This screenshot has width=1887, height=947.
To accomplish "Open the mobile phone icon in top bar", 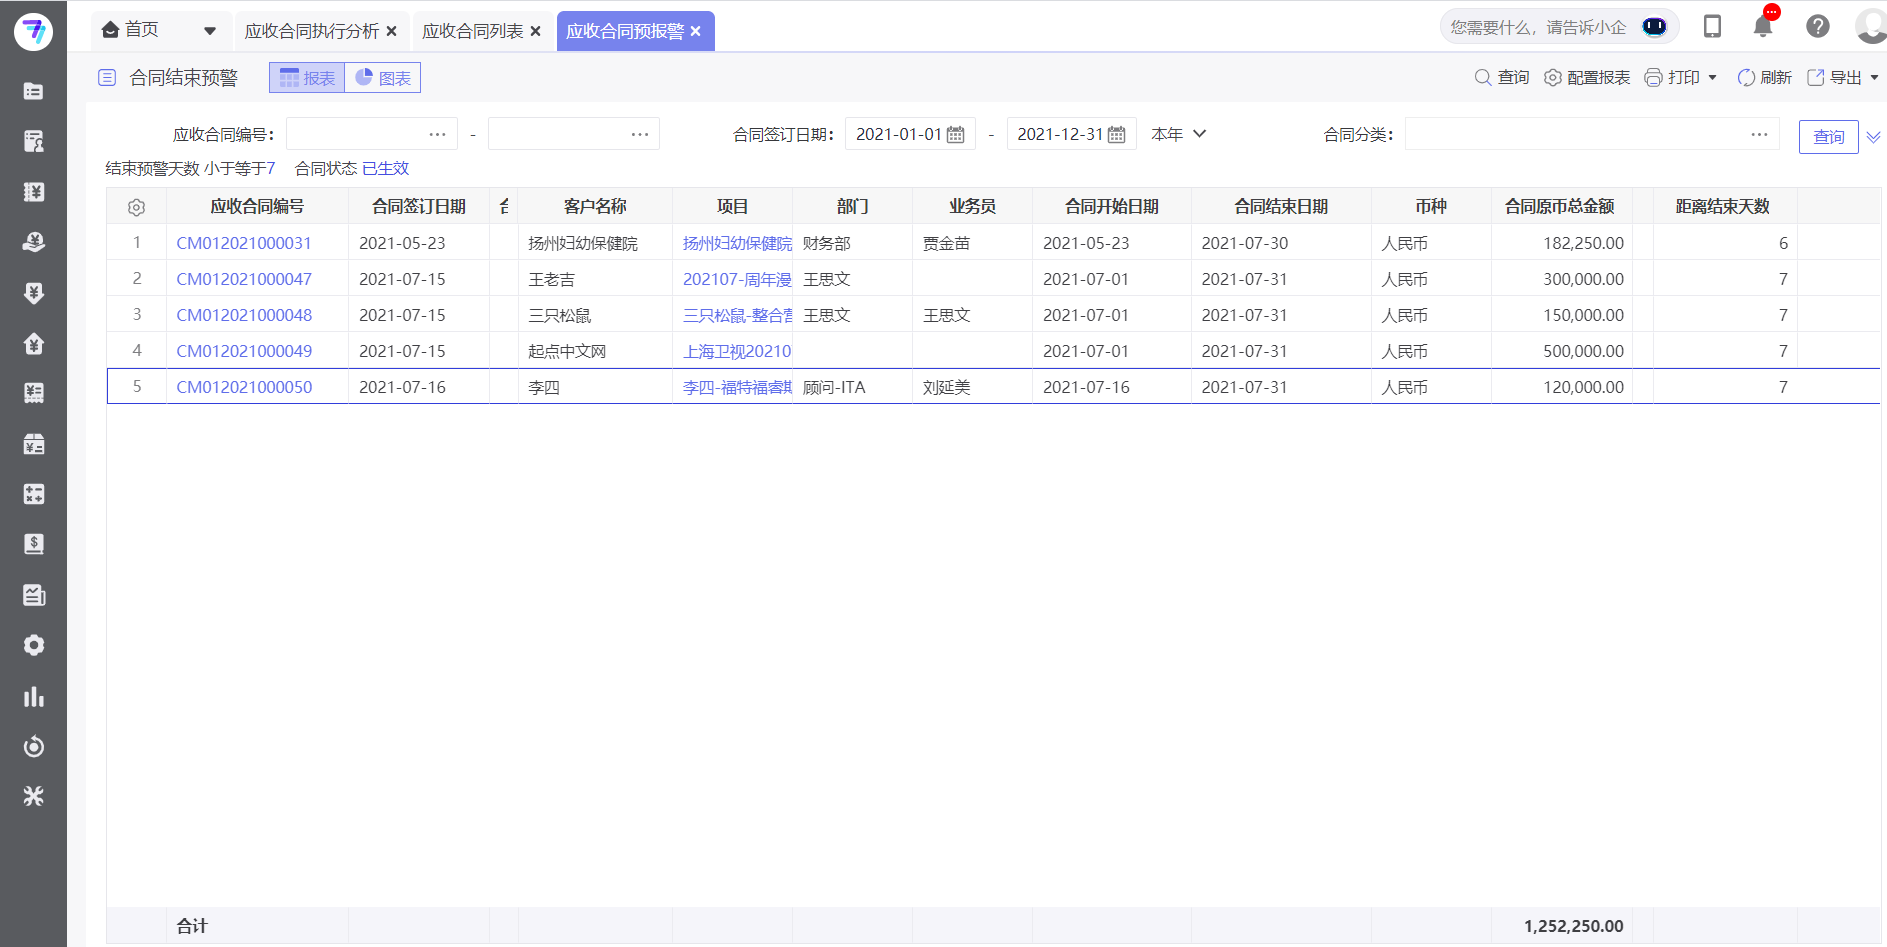I will pos(1712,26).
